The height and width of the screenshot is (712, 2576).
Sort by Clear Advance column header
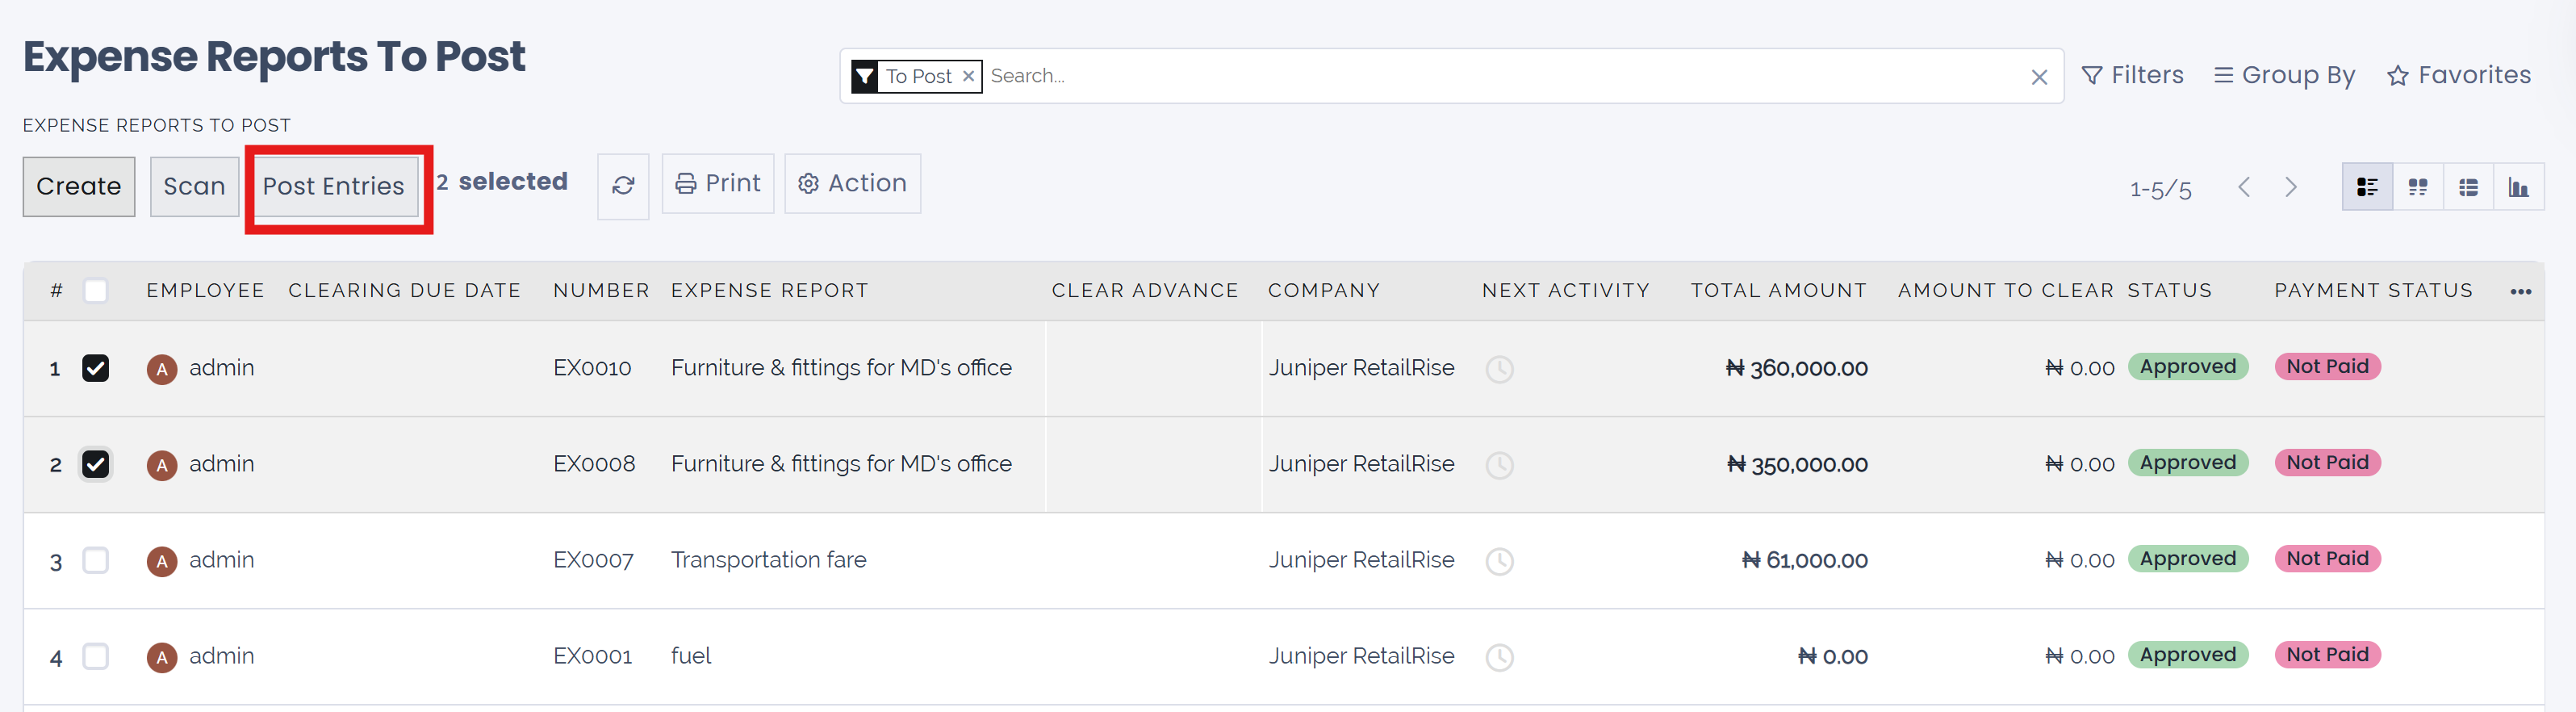(x=1144, y=290)
